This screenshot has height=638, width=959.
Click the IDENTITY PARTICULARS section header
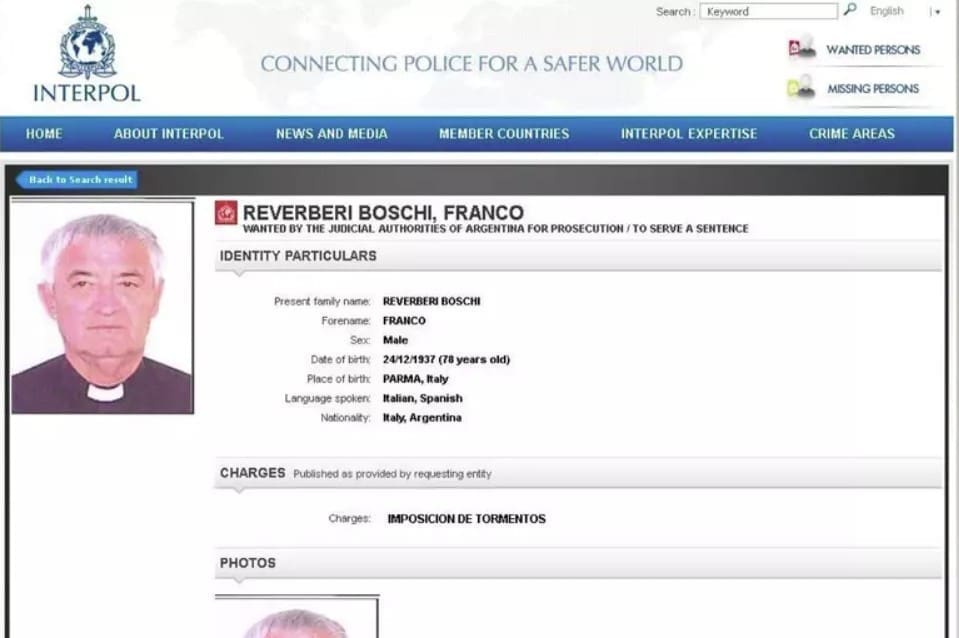(578, 256)
